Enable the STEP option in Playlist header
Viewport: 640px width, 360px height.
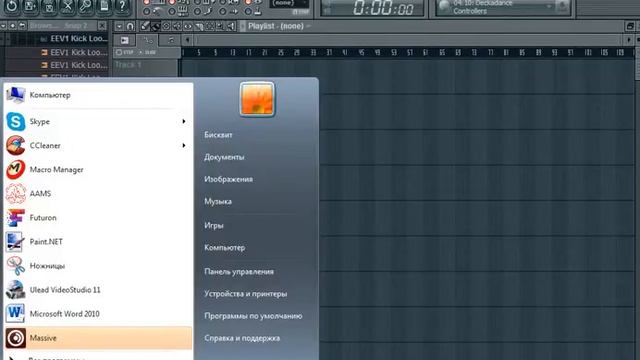(x=124, y=52)
